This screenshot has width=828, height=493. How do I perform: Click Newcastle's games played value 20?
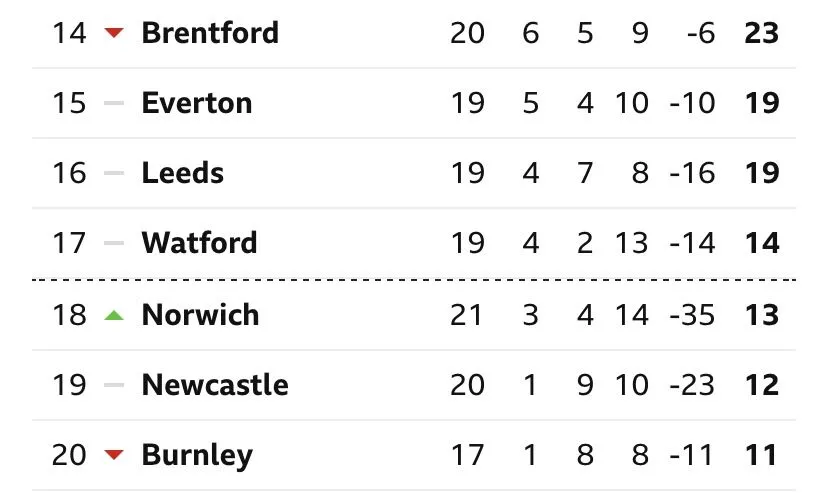click(x=467, y=385)
